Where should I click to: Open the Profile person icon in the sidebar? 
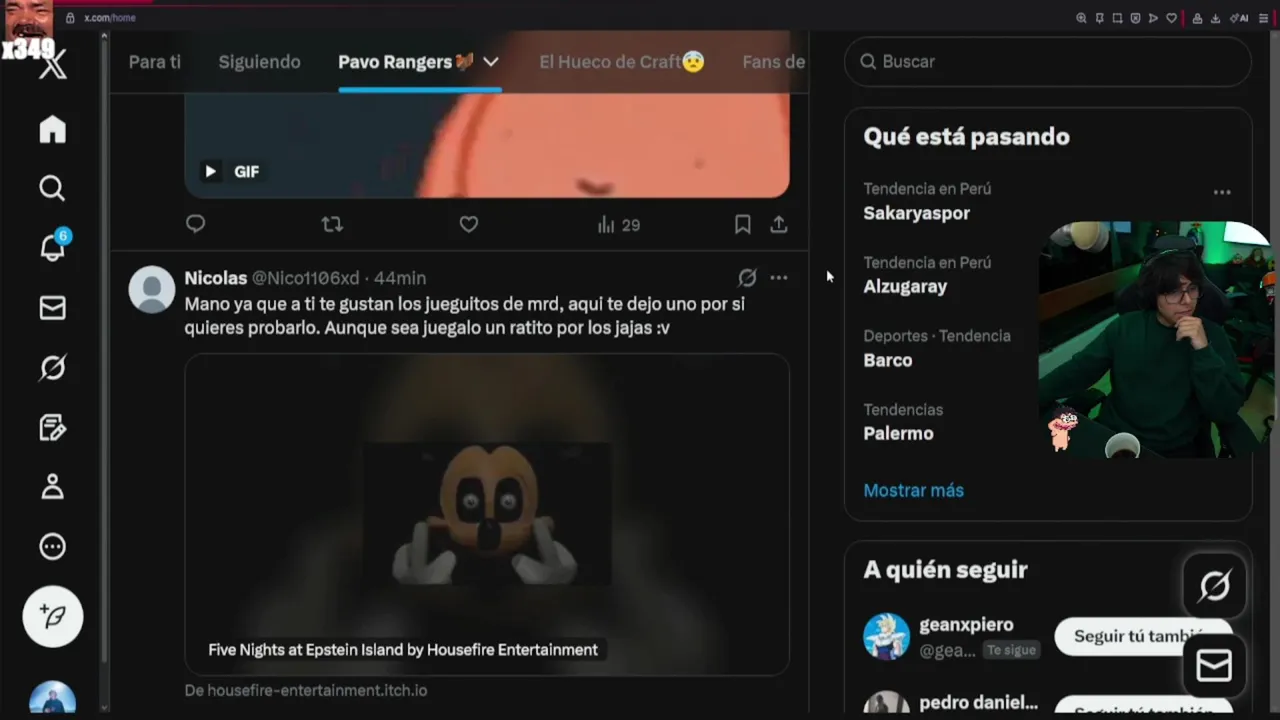coord(52,487)
